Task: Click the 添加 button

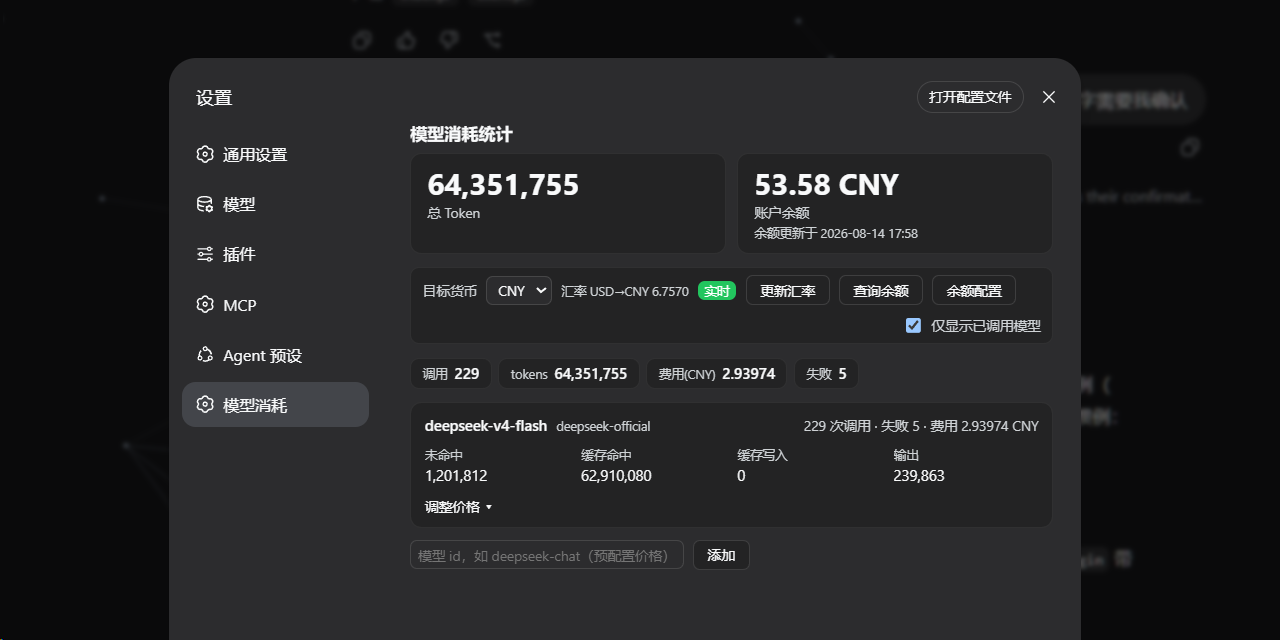Action: (721, 555)
